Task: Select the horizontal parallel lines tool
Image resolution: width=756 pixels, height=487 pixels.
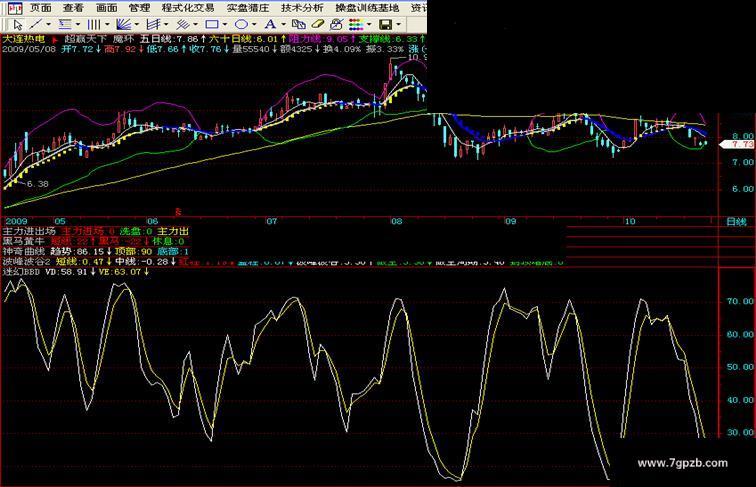Action: coord(65,24)
